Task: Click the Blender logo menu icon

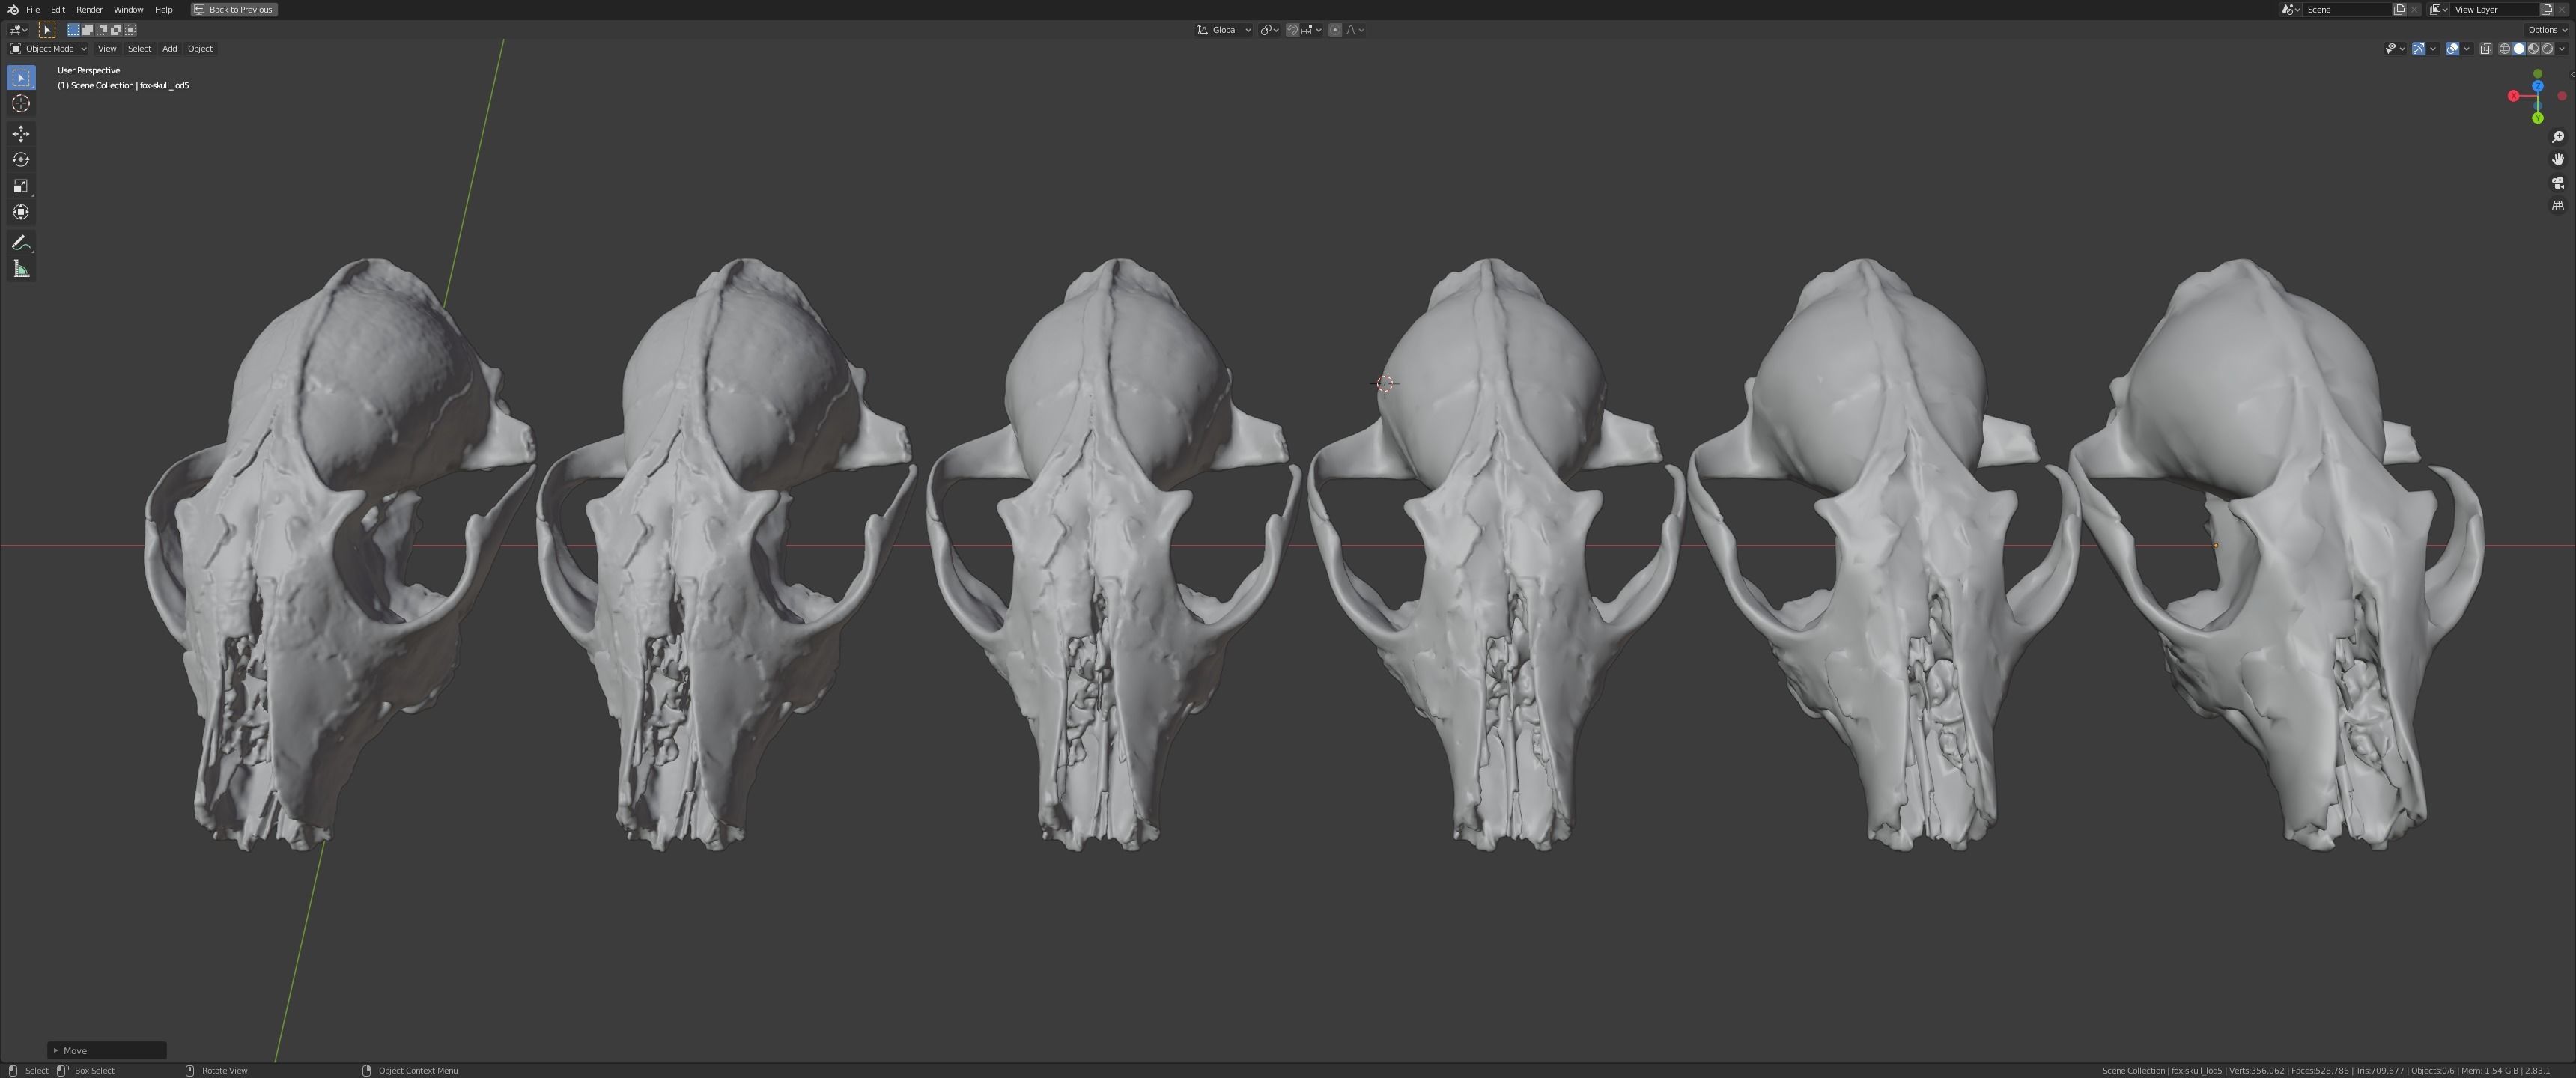Action: point(12,9)
